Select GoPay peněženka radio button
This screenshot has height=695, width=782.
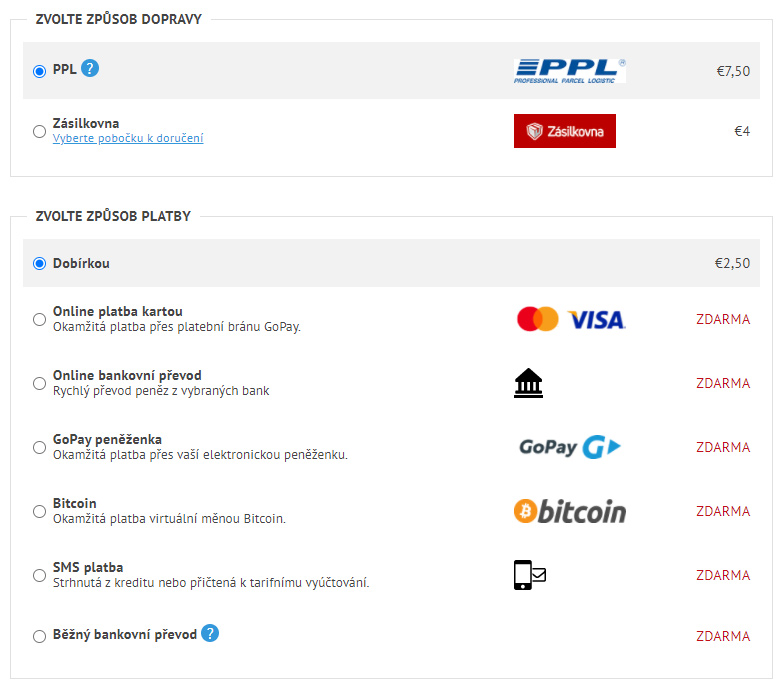click(x=39, y=448)
